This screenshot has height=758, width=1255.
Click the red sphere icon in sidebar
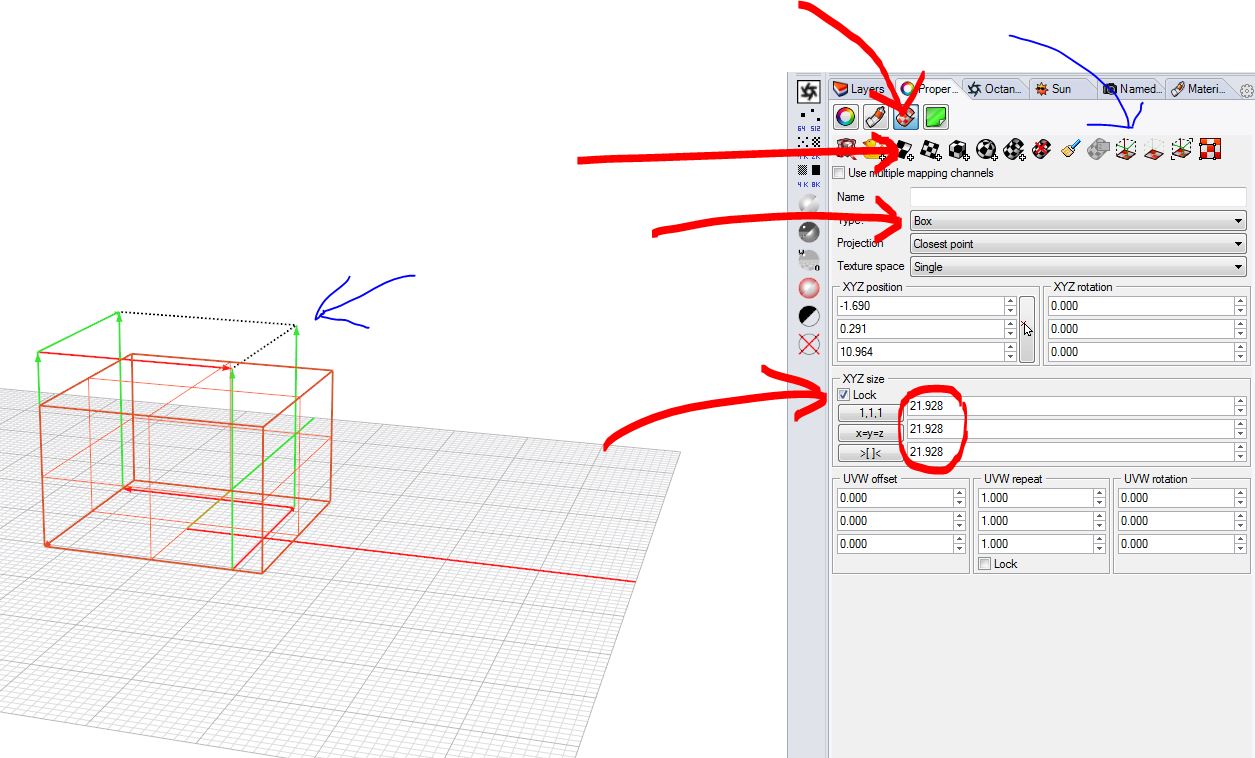(809, 288)
